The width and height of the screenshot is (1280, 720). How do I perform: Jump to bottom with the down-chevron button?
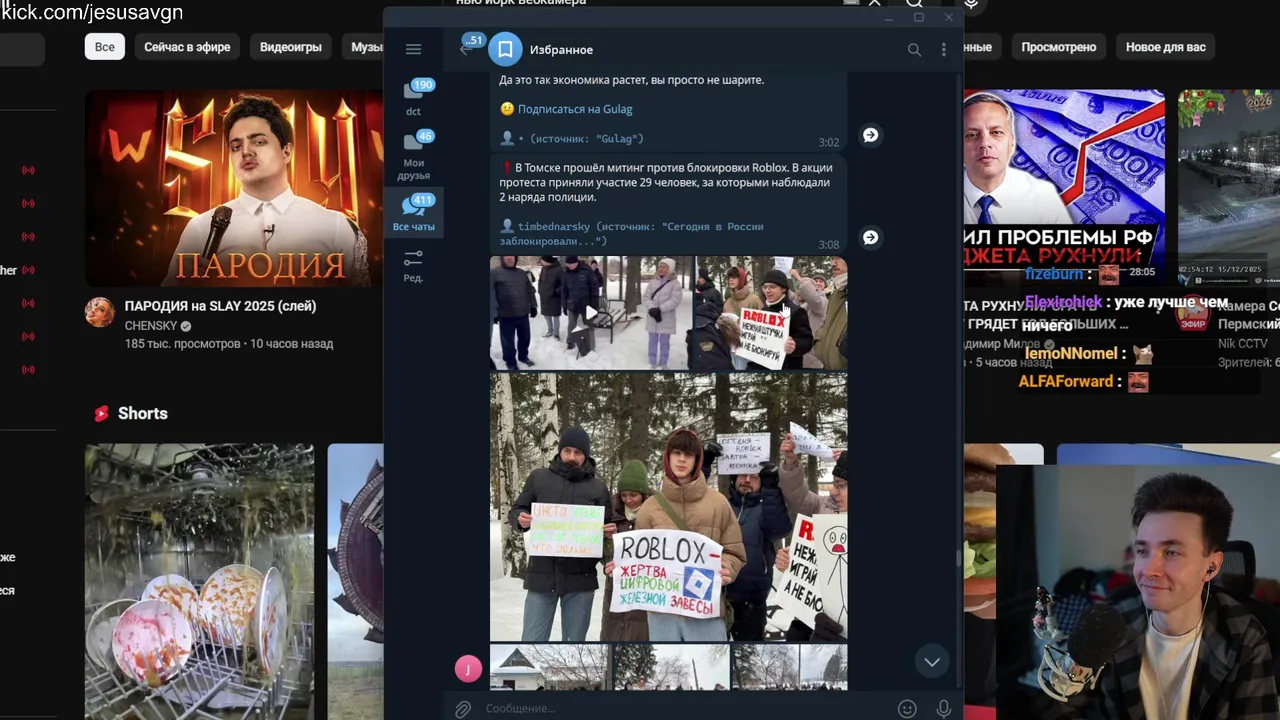point(931,661)
